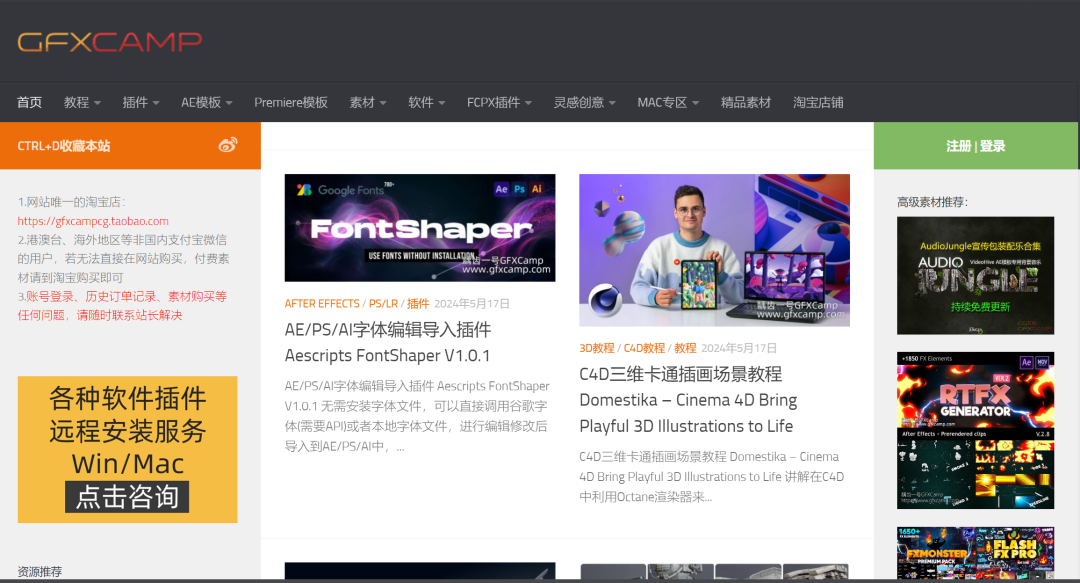Screen dimensions: 1080x583
Task: Click the 登录 link in the green bar
Action: [x=993, y=146]
